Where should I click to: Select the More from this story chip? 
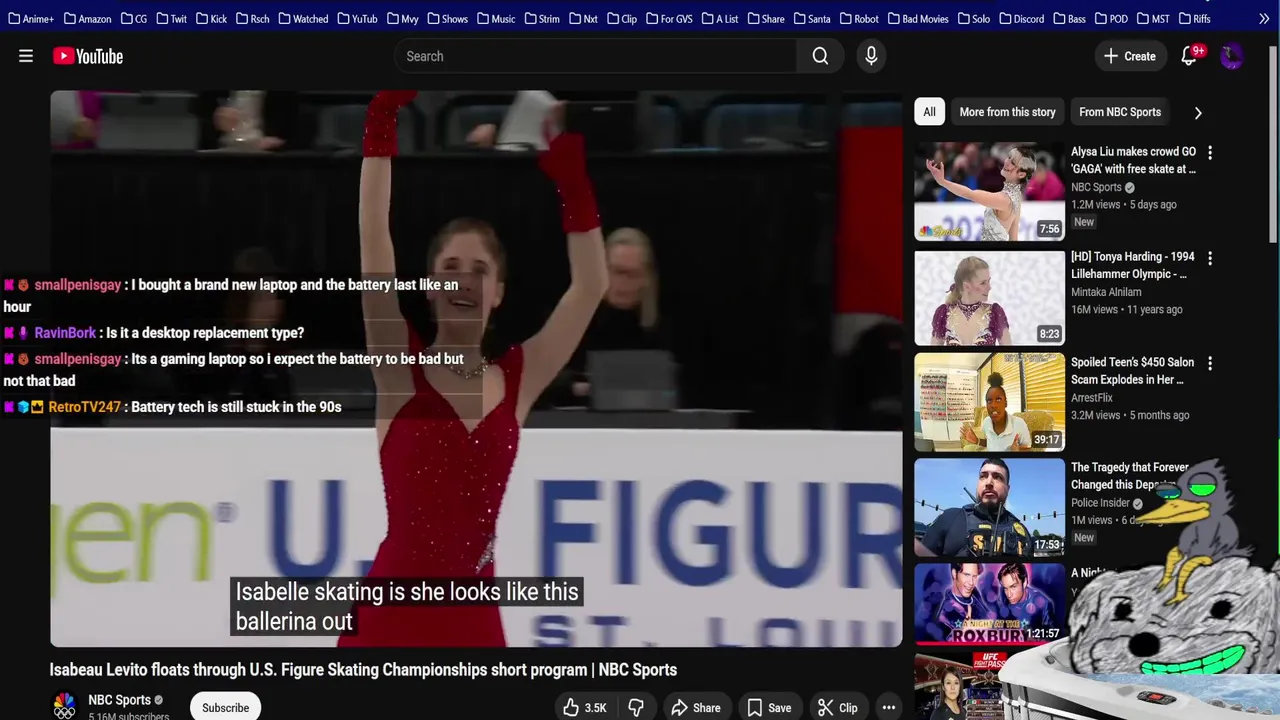click(x=1007, y=112)
